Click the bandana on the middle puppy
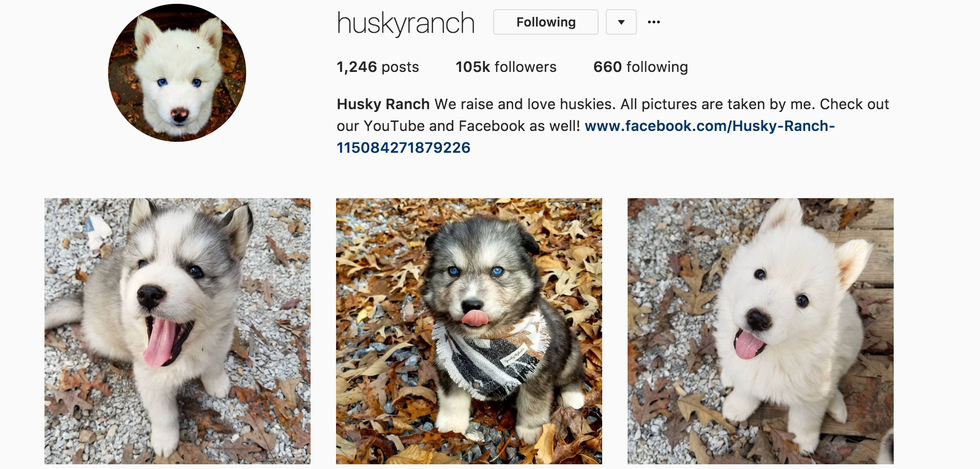 [494, 356]
